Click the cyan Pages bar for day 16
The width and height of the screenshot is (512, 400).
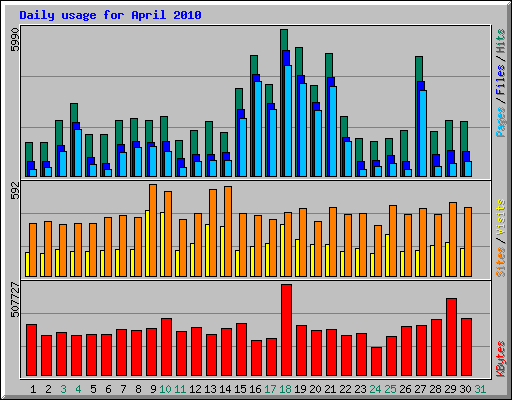coord(258,129)
